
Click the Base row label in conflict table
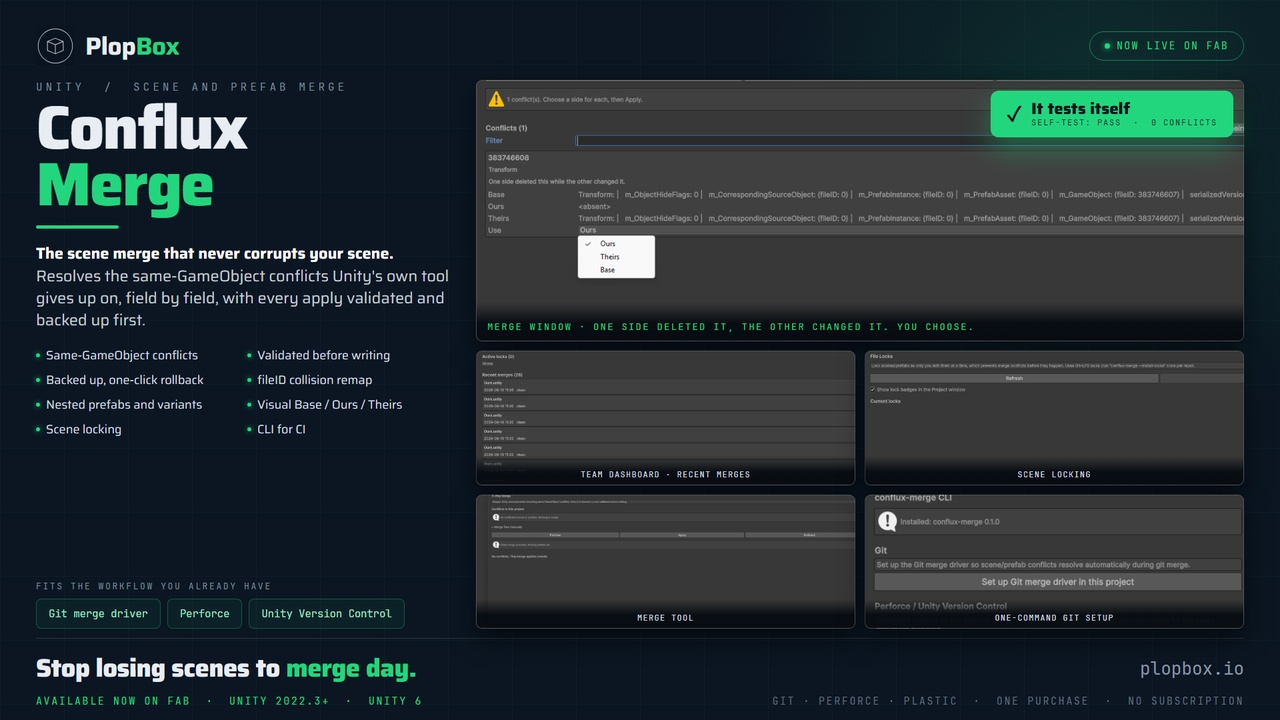click(496, 194)
